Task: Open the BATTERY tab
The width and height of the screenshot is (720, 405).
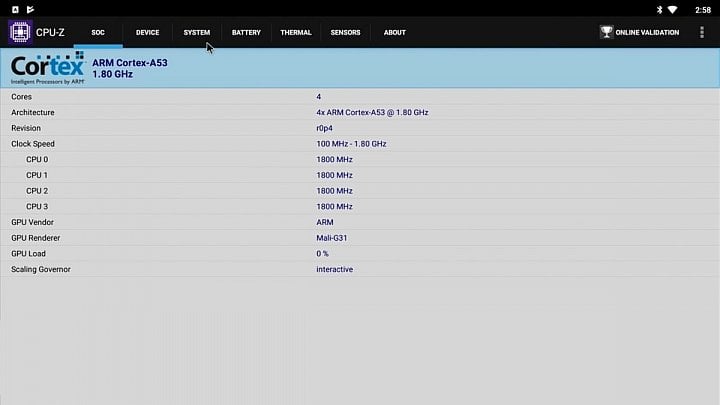Action: click(x=246, y=33)
